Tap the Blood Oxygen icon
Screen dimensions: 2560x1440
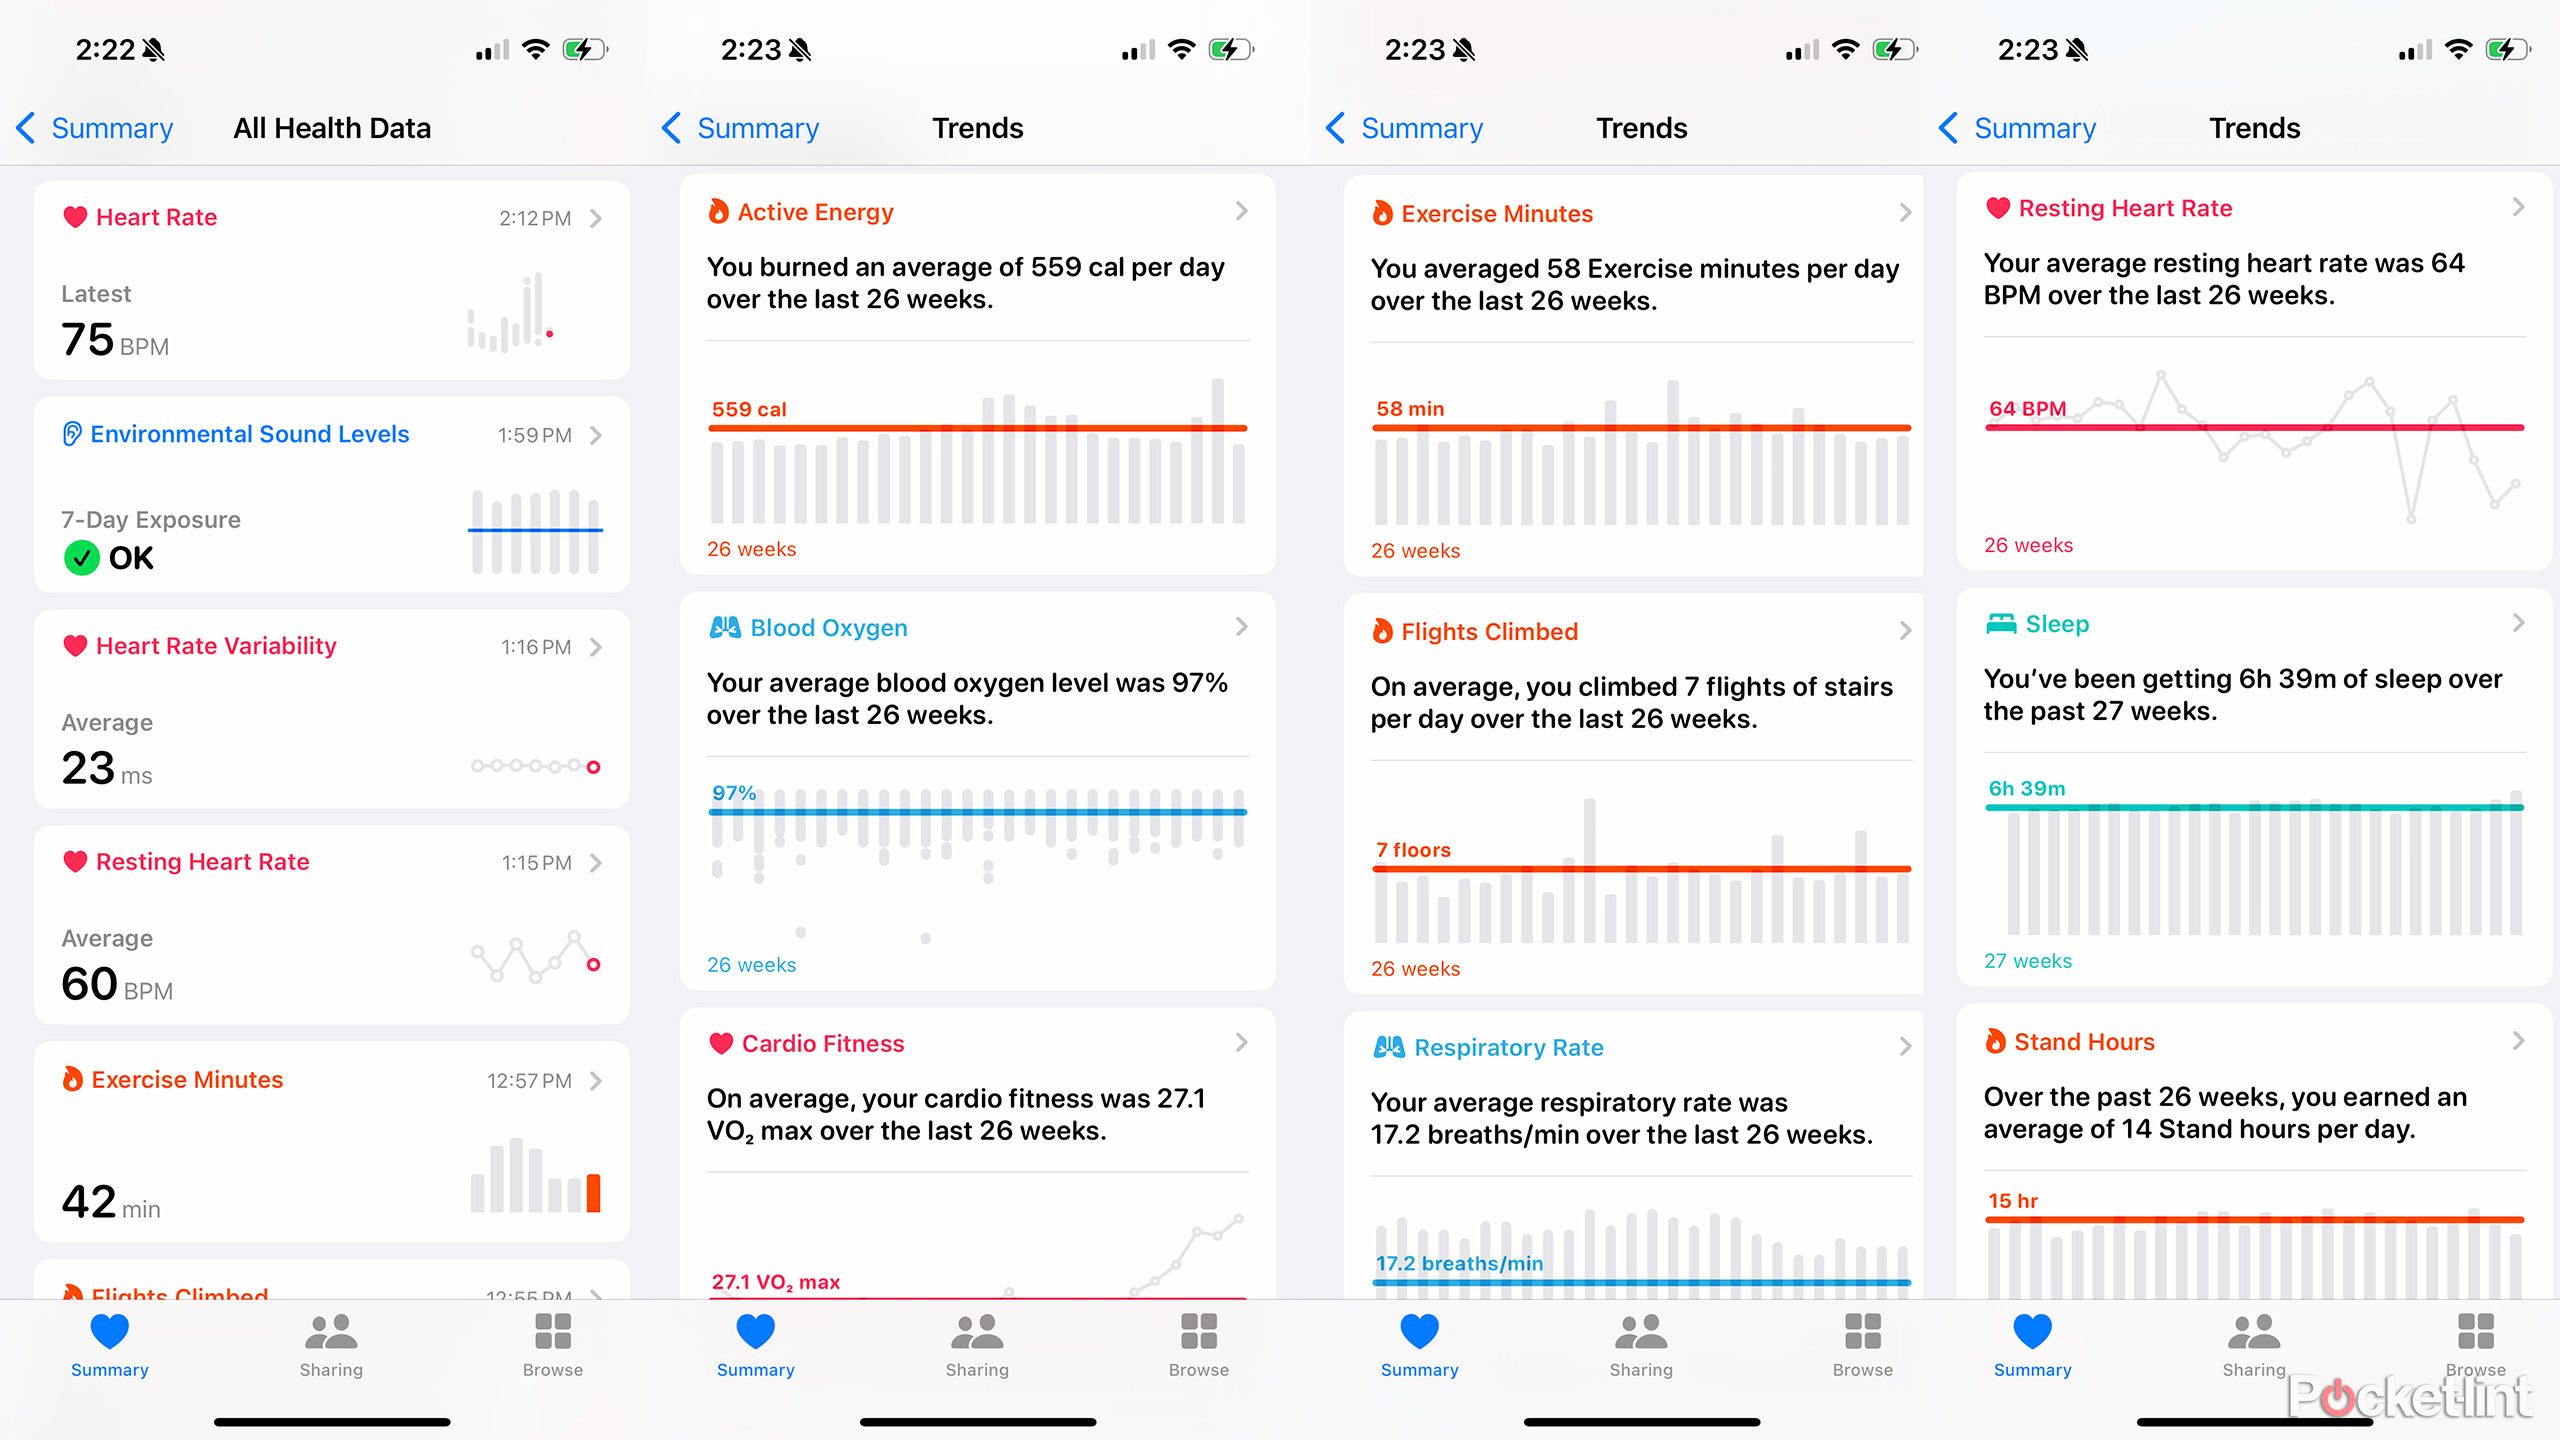(x=723, y=628)
